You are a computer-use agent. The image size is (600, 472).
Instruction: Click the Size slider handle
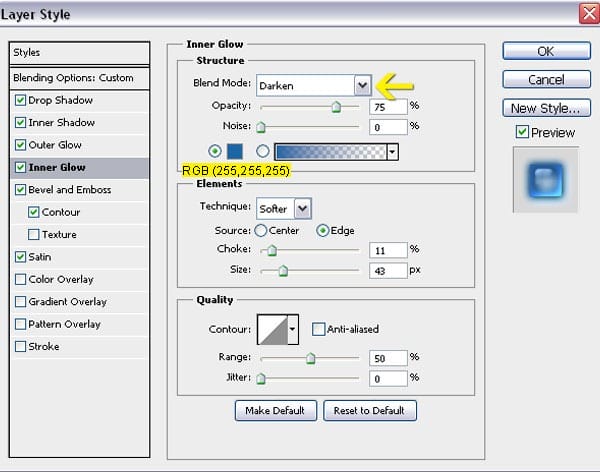(283, 271)
